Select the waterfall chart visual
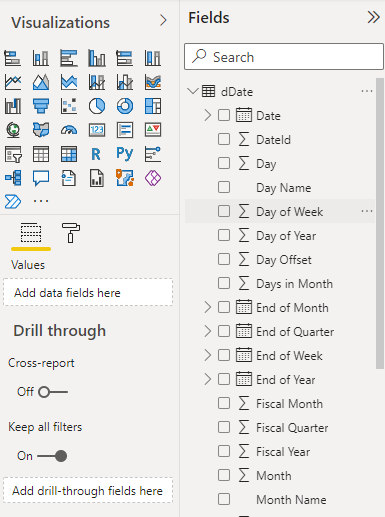The image size is (385, 517). point(13,106)
